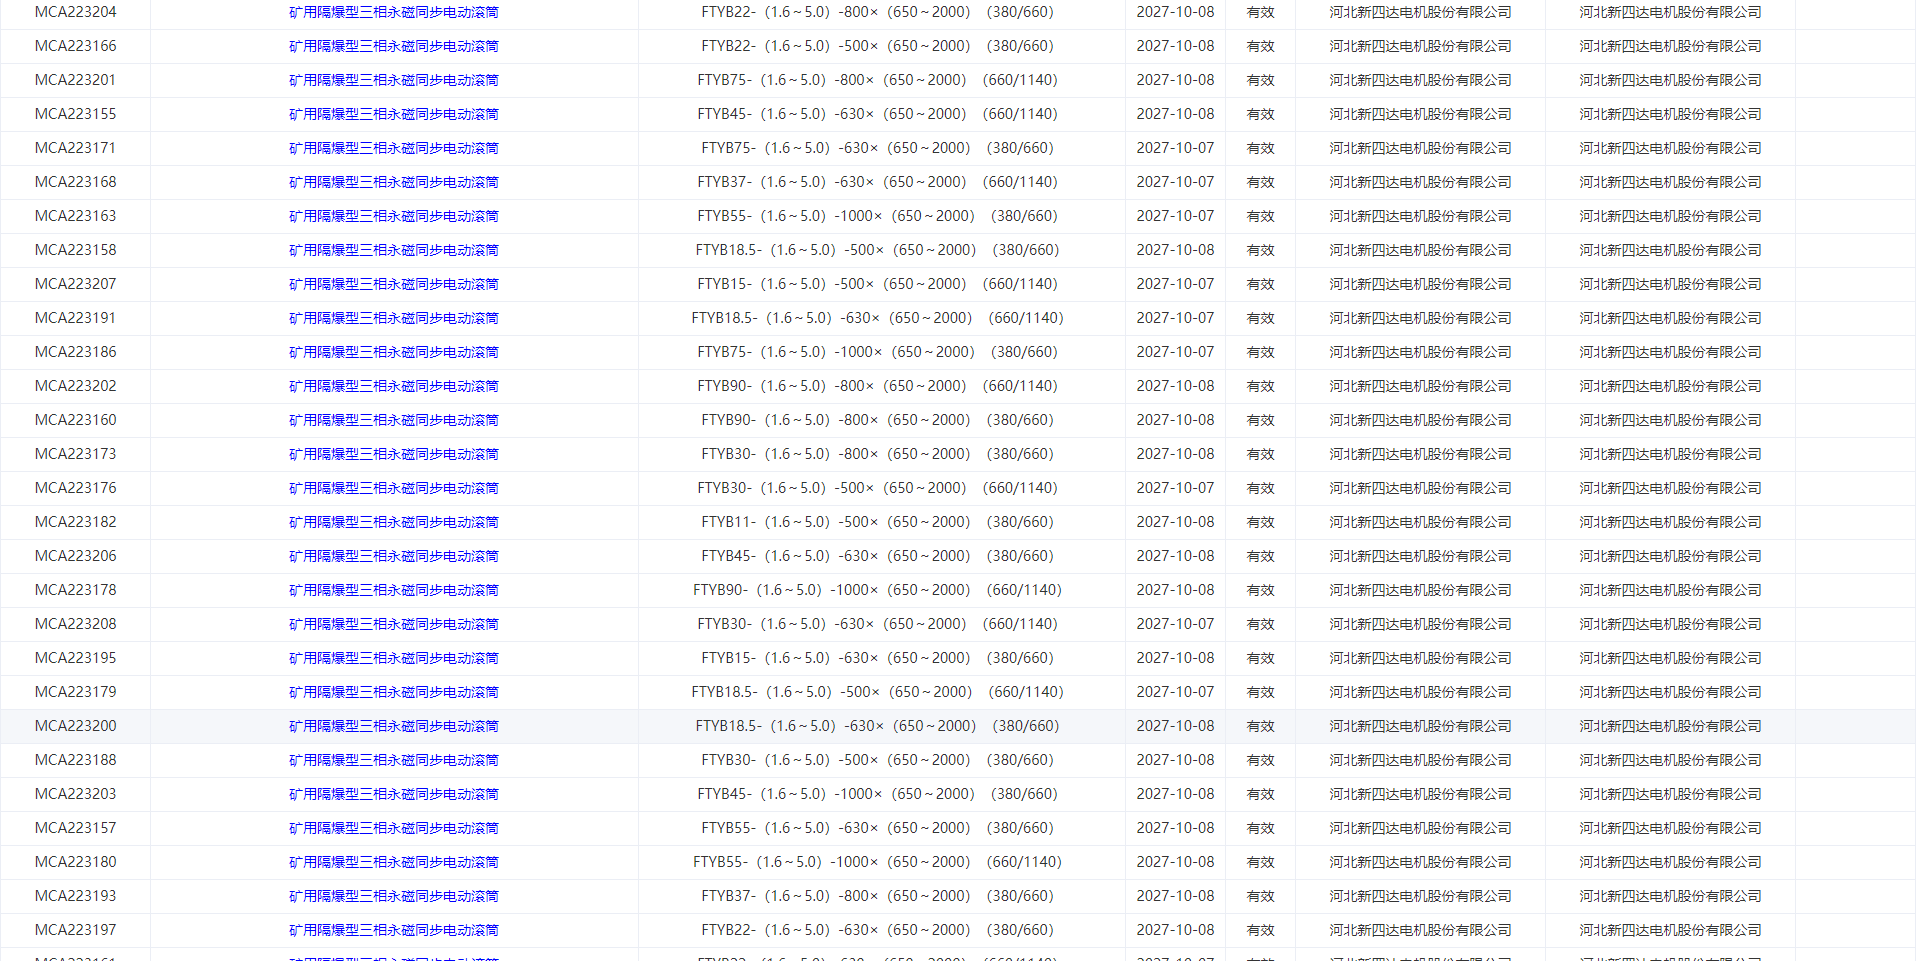Click the product link in row MCA223186
This screenshot has width=1916, height=961.
coord(393,352)
